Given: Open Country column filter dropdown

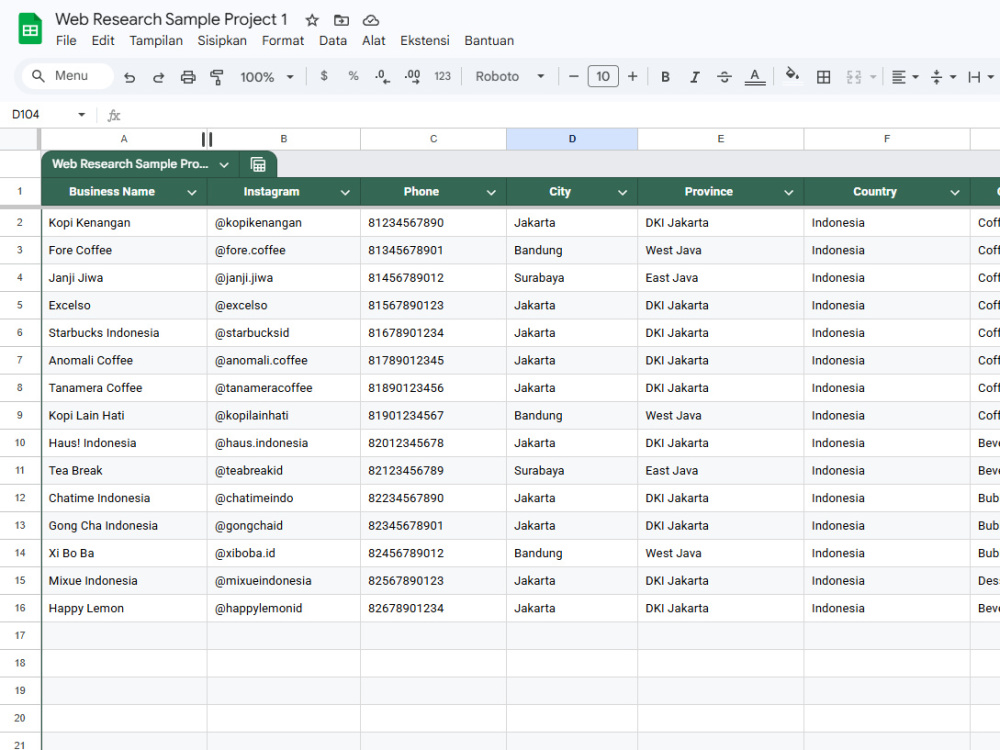Looking at the screenshot, I should pyautogui.click(x=955, y=193).
